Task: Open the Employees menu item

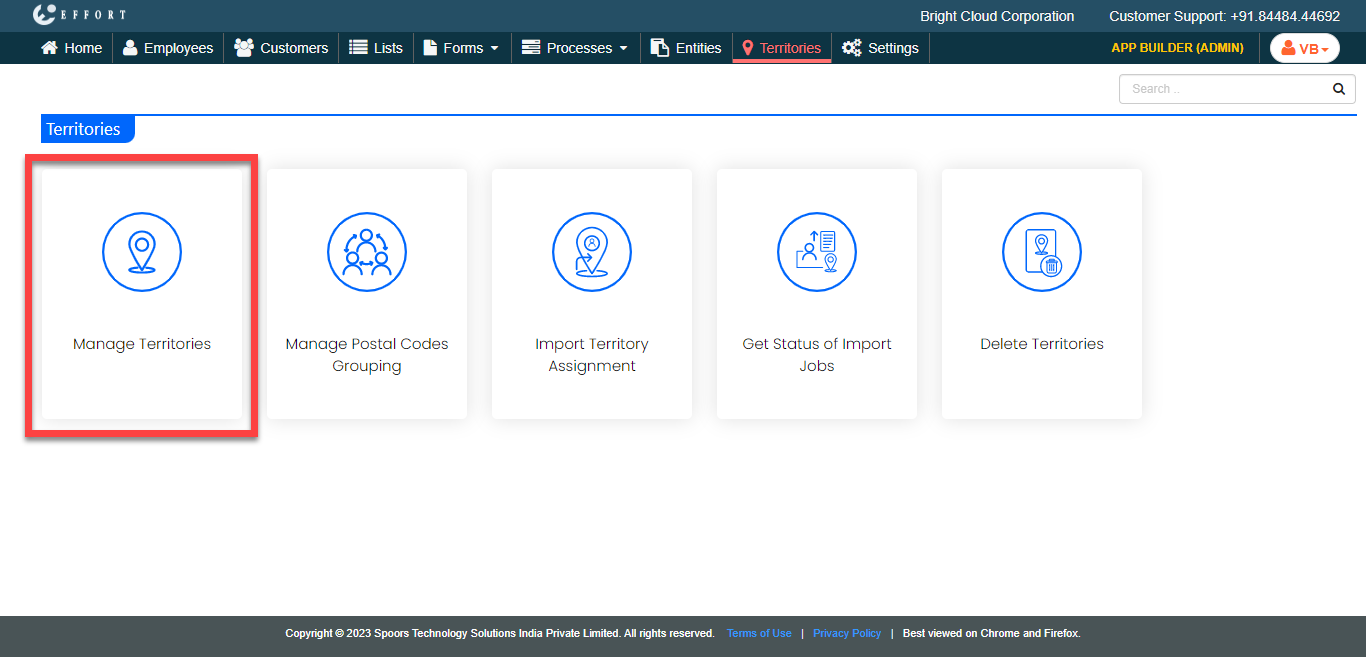Action: pos(168,48)
